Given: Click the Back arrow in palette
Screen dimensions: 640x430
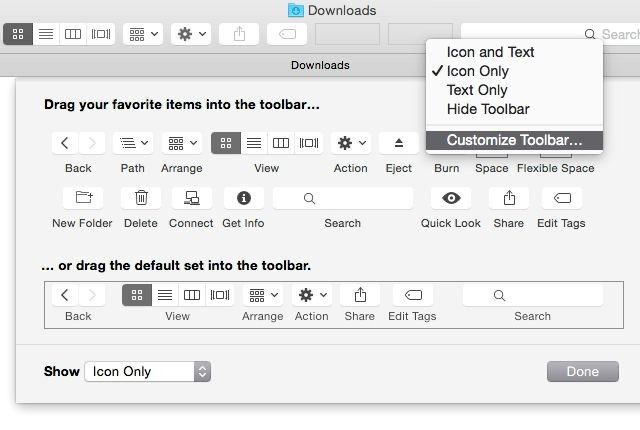Looking at the screenshot, I should coord(65,143).
